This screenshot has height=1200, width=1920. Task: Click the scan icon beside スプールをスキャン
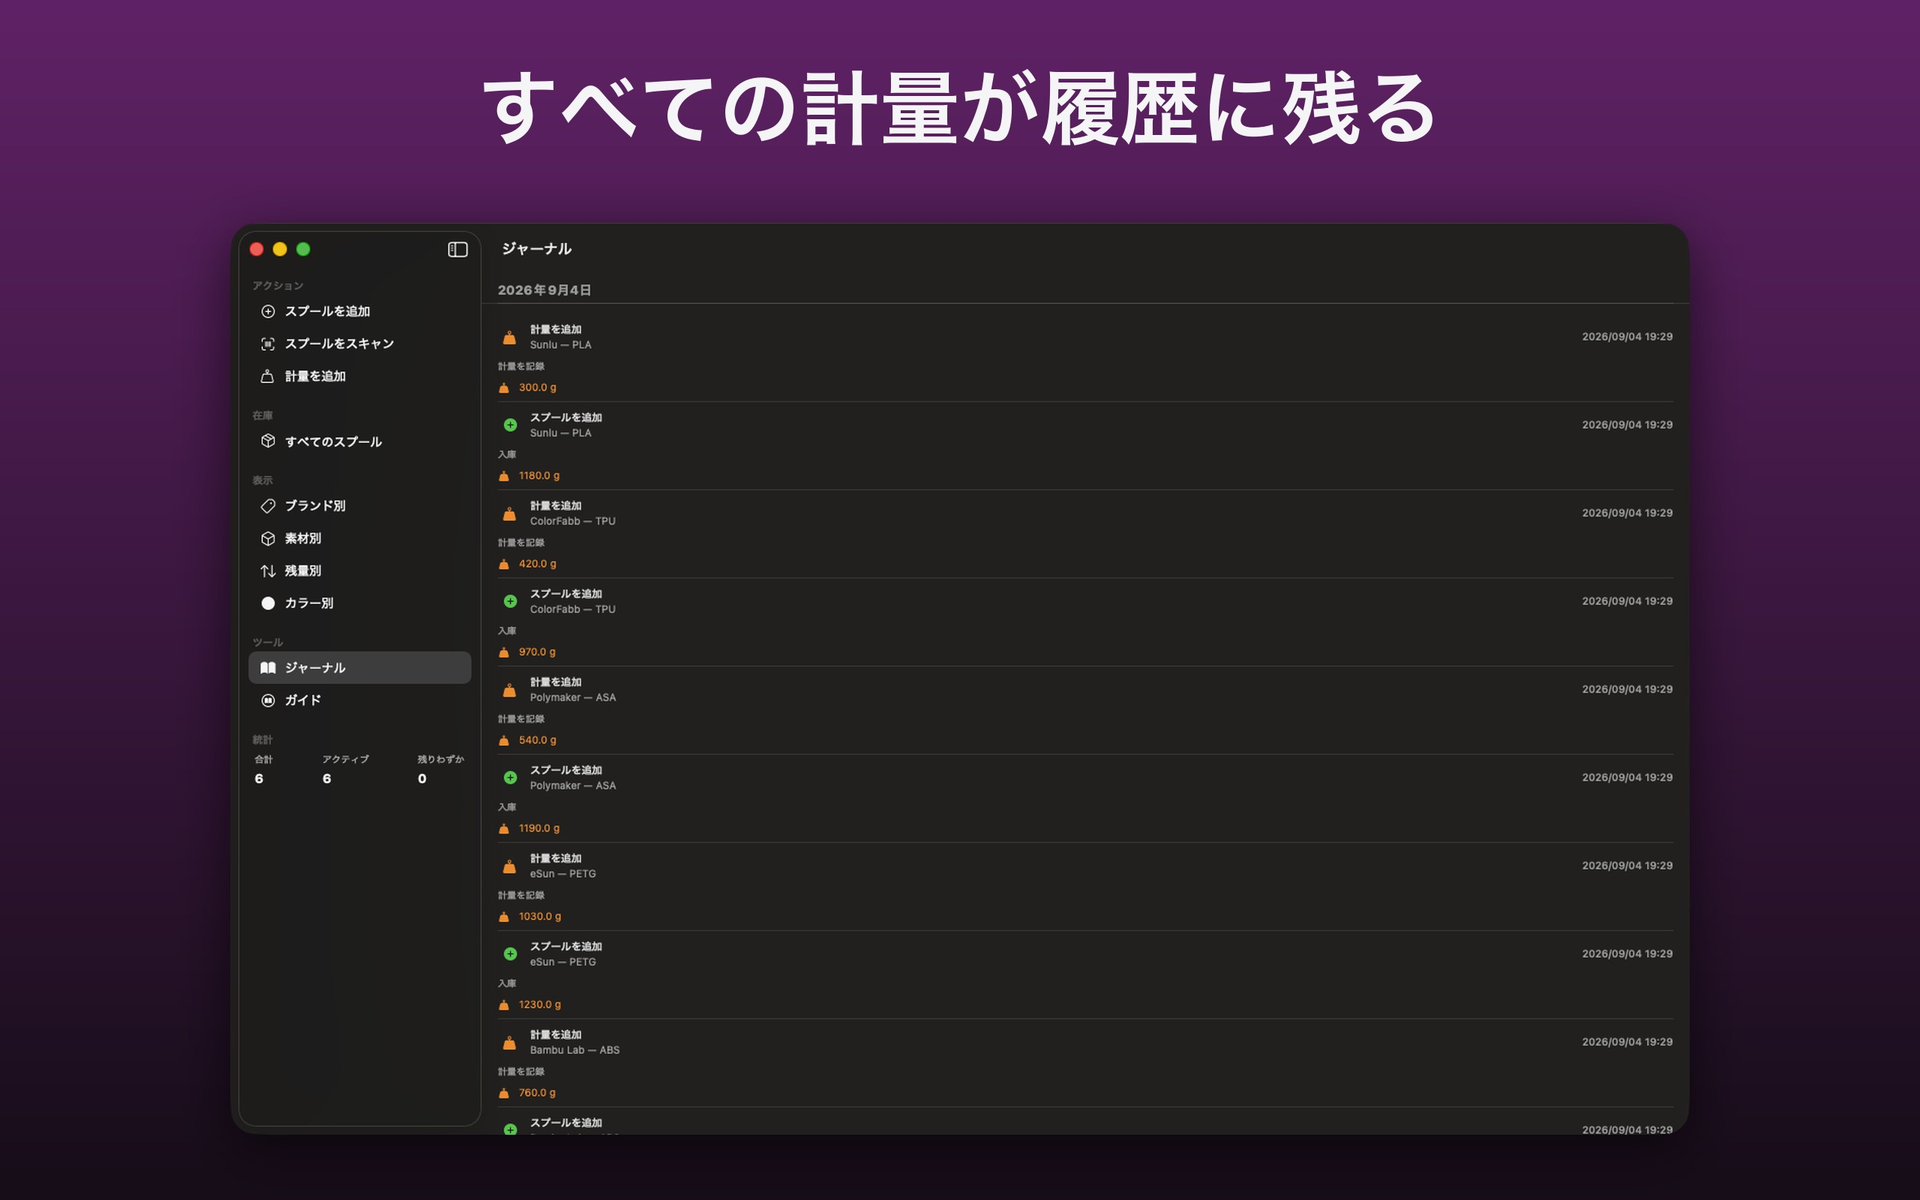point(268,344)
